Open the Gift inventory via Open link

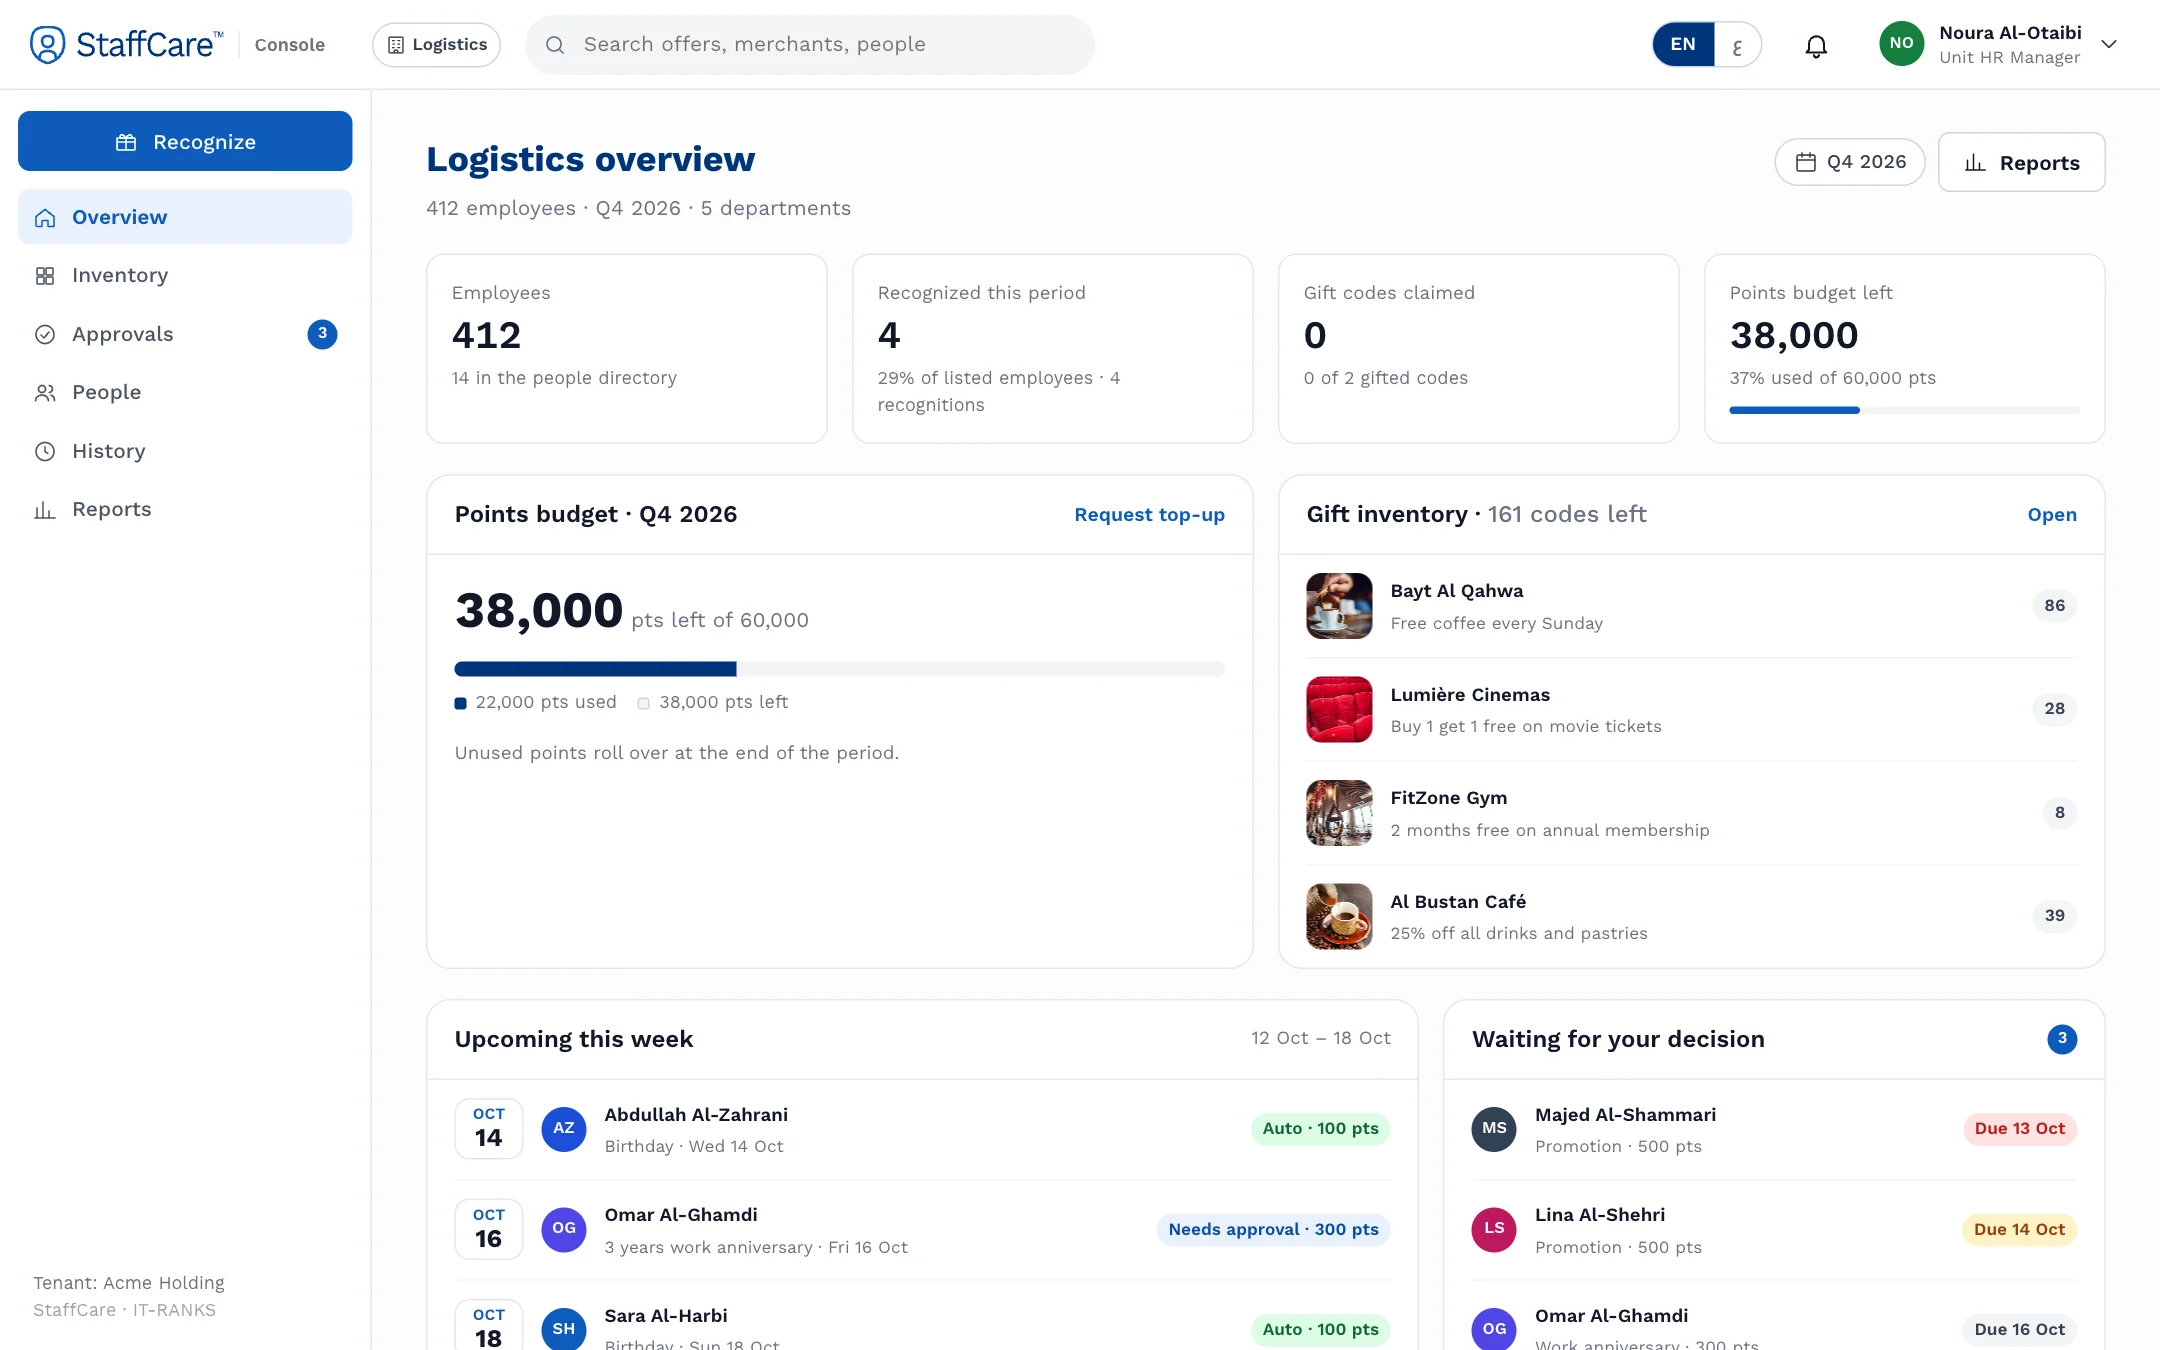[2052, 514]
